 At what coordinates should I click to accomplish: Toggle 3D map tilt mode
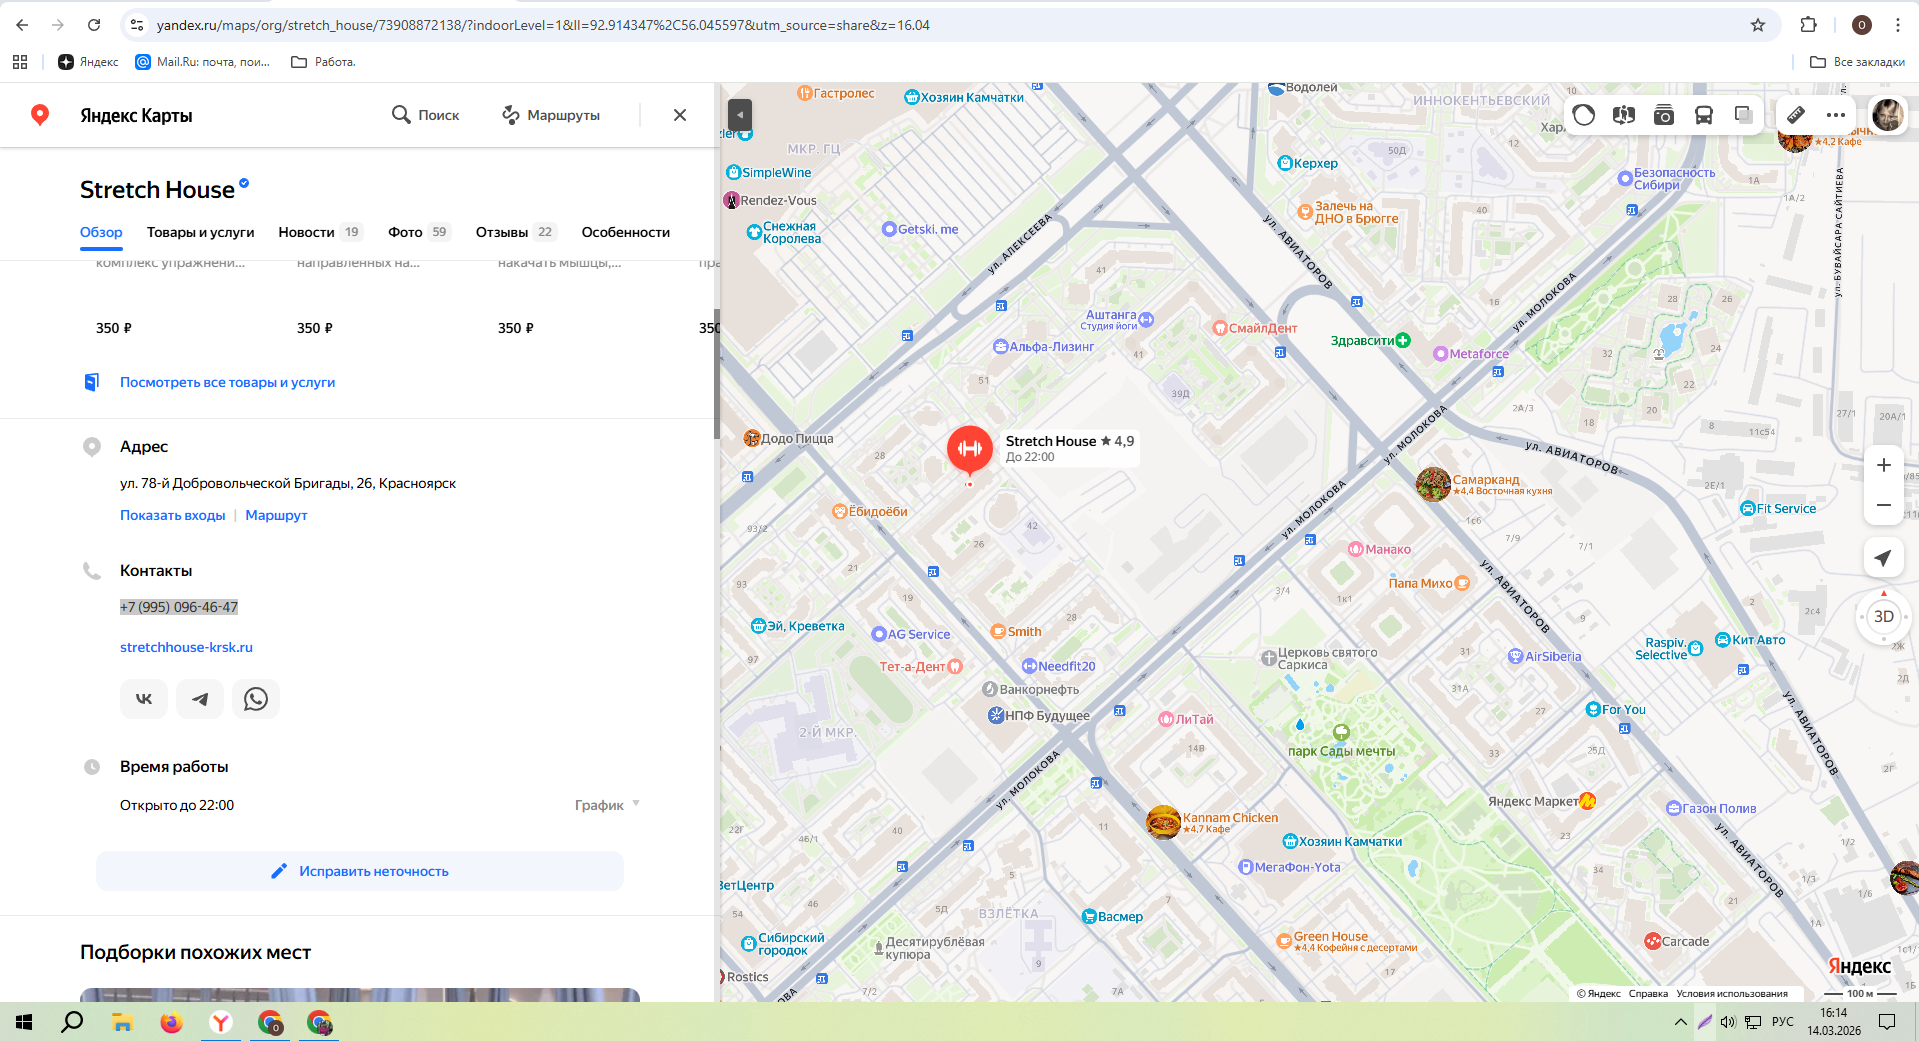(1883, 617)
